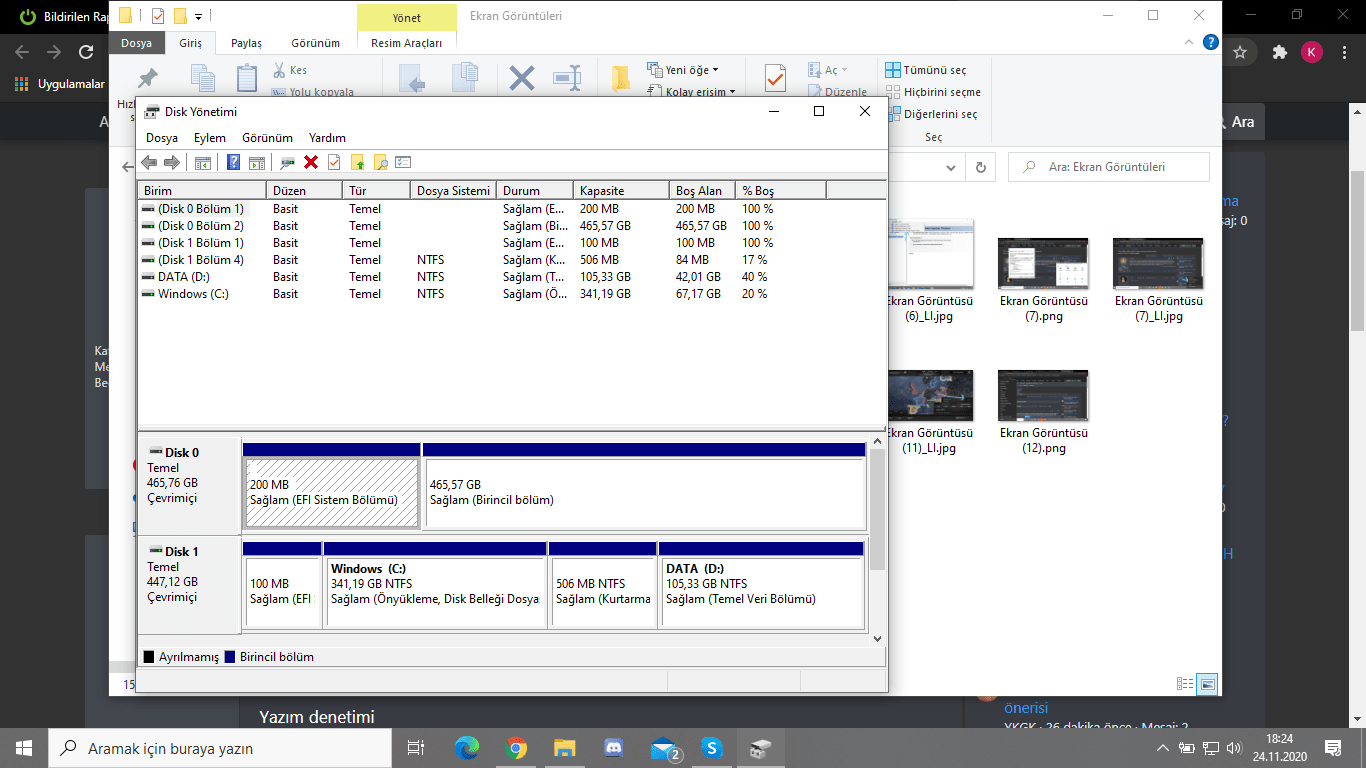Click the disk connect icon left of red X

click(288, 163)
